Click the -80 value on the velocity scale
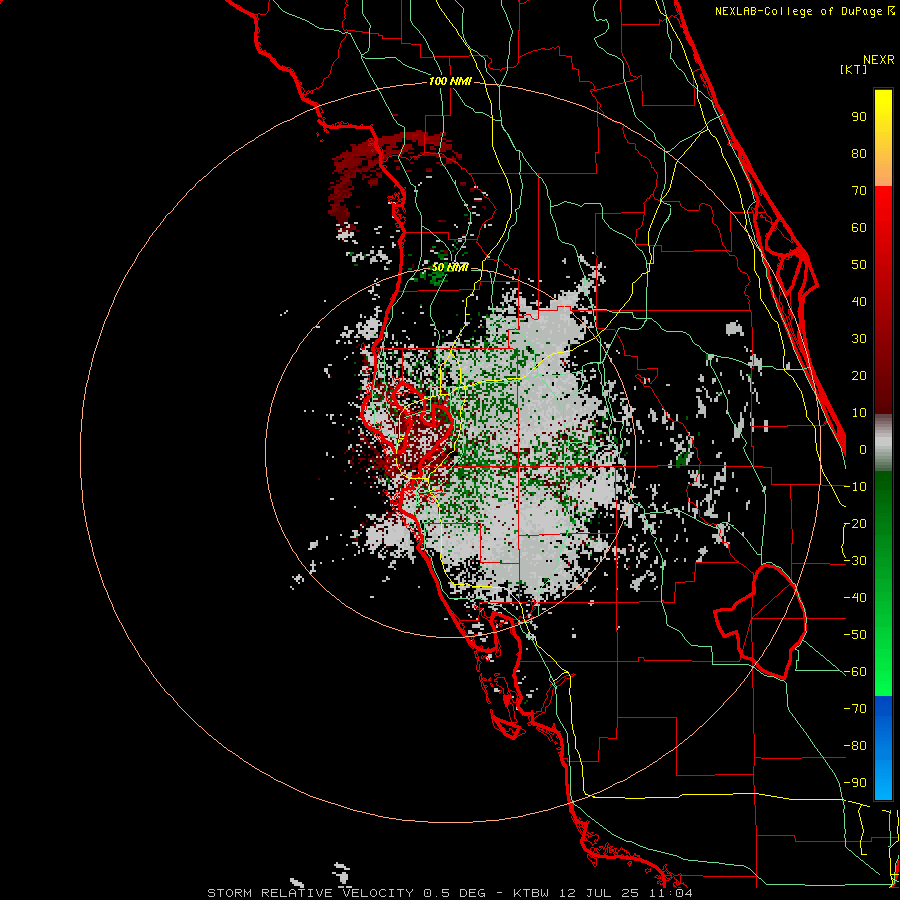Screen dimensions: 900x900 coord(855,746)
